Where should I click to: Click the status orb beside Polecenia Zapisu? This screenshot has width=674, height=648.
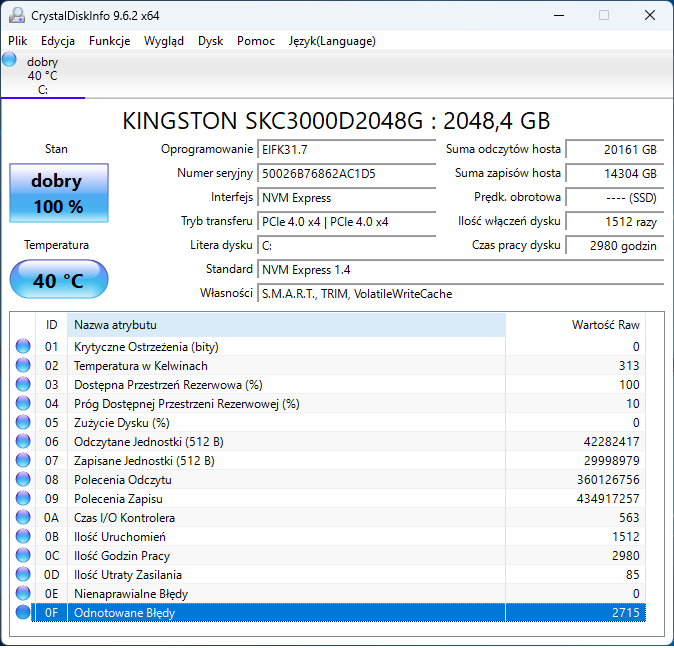point(23,498)
